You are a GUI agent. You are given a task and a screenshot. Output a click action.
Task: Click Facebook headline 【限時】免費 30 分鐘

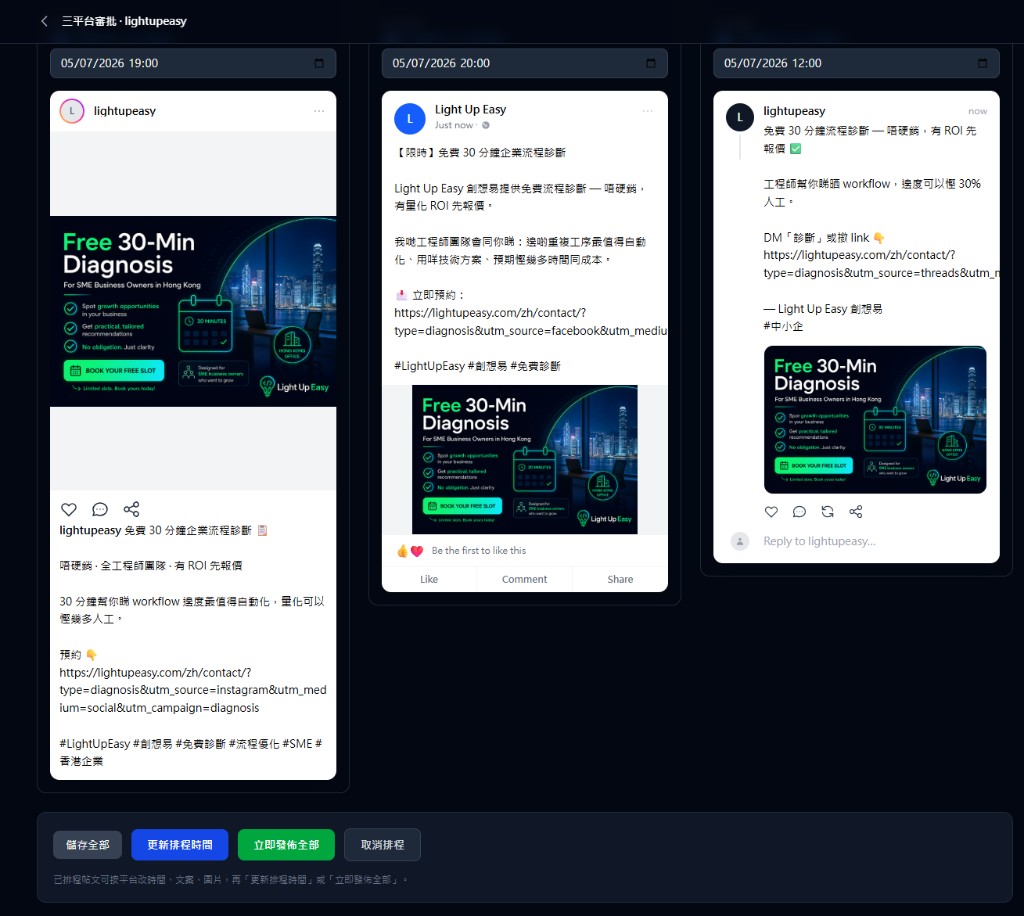(x=480, y=153)
